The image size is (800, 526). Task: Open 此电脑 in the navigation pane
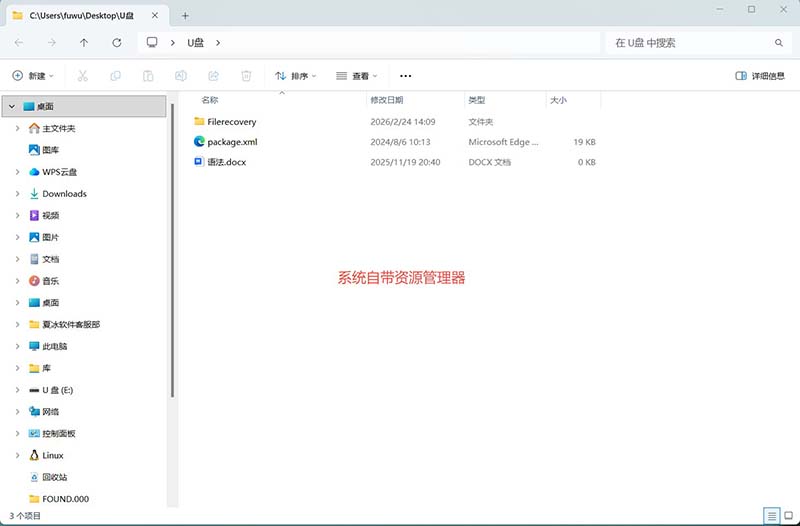[55, 346]
